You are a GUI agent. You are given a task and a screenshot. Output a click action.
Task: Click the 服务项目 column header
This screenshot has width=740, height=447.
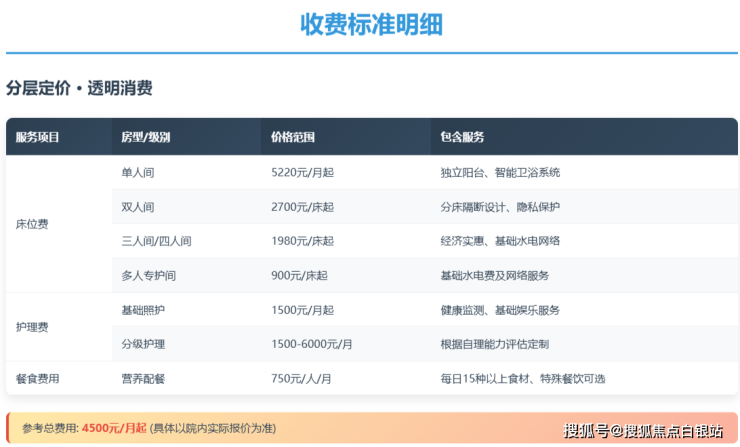click(x=38, y=137)
